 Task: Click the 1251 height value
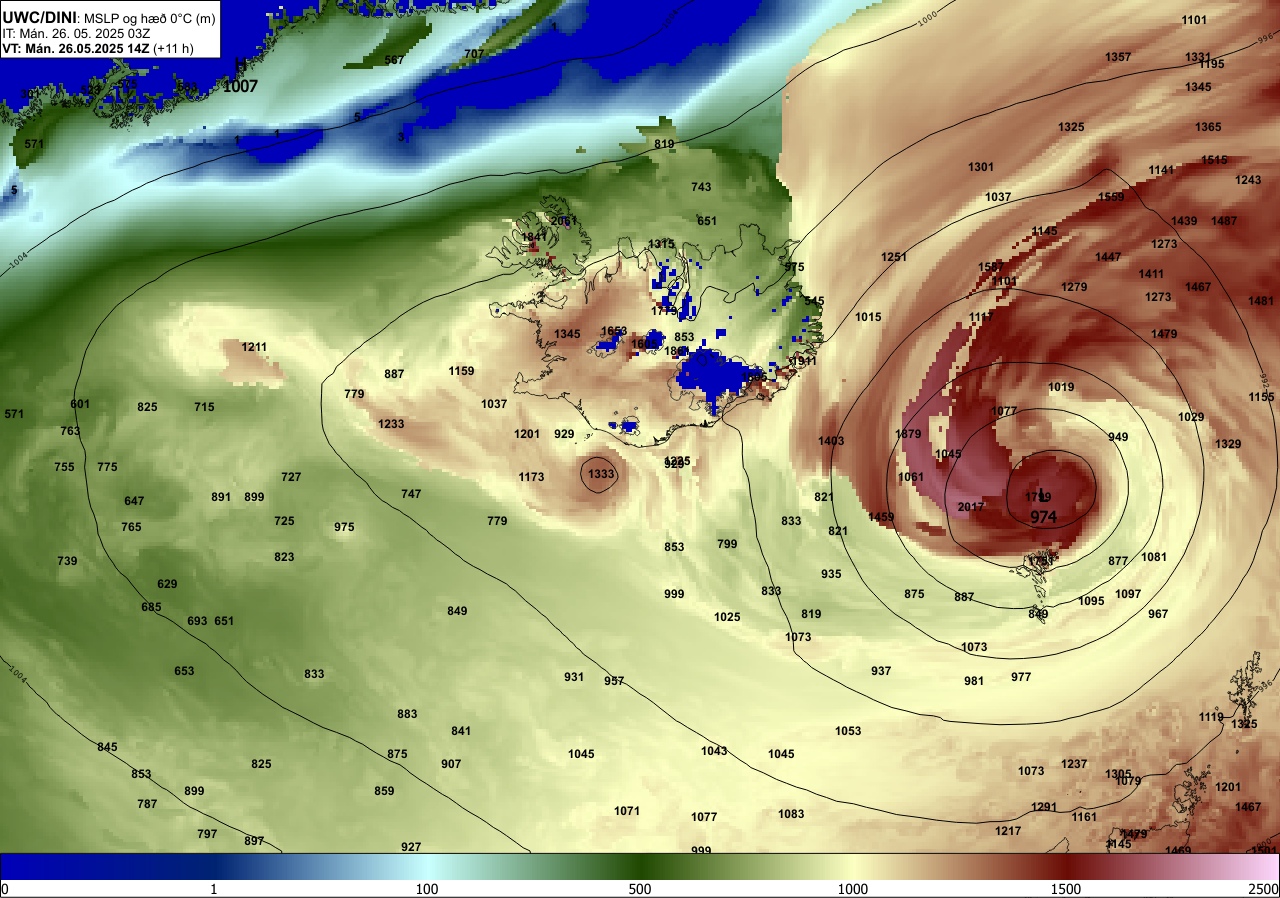pos(894,257)
